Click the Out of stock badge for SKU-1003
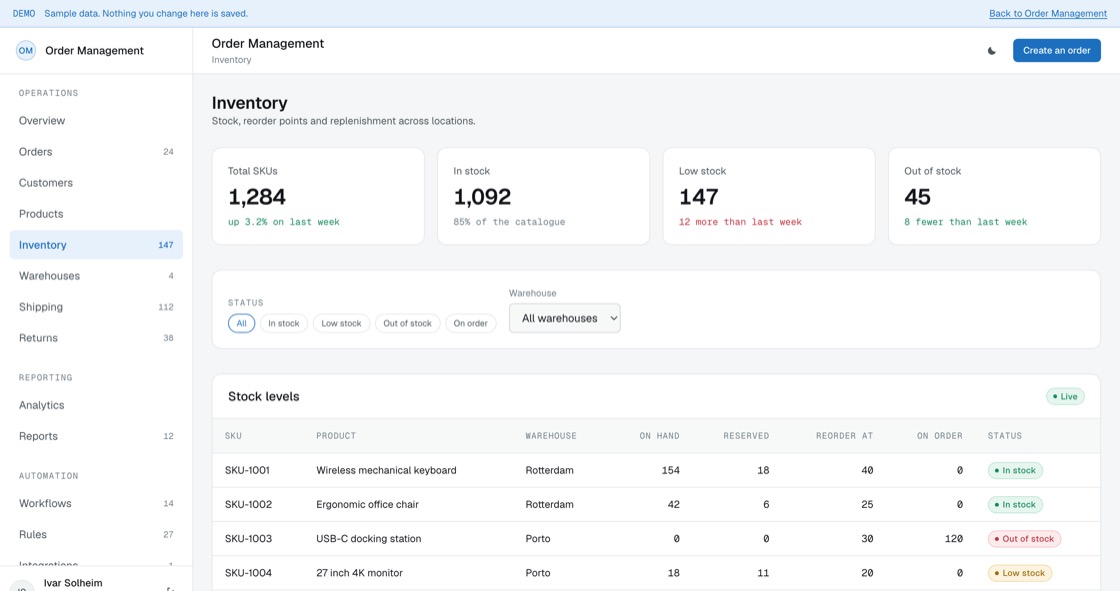This screenshot has width=1120, height=591. [x=1024, y=539]
